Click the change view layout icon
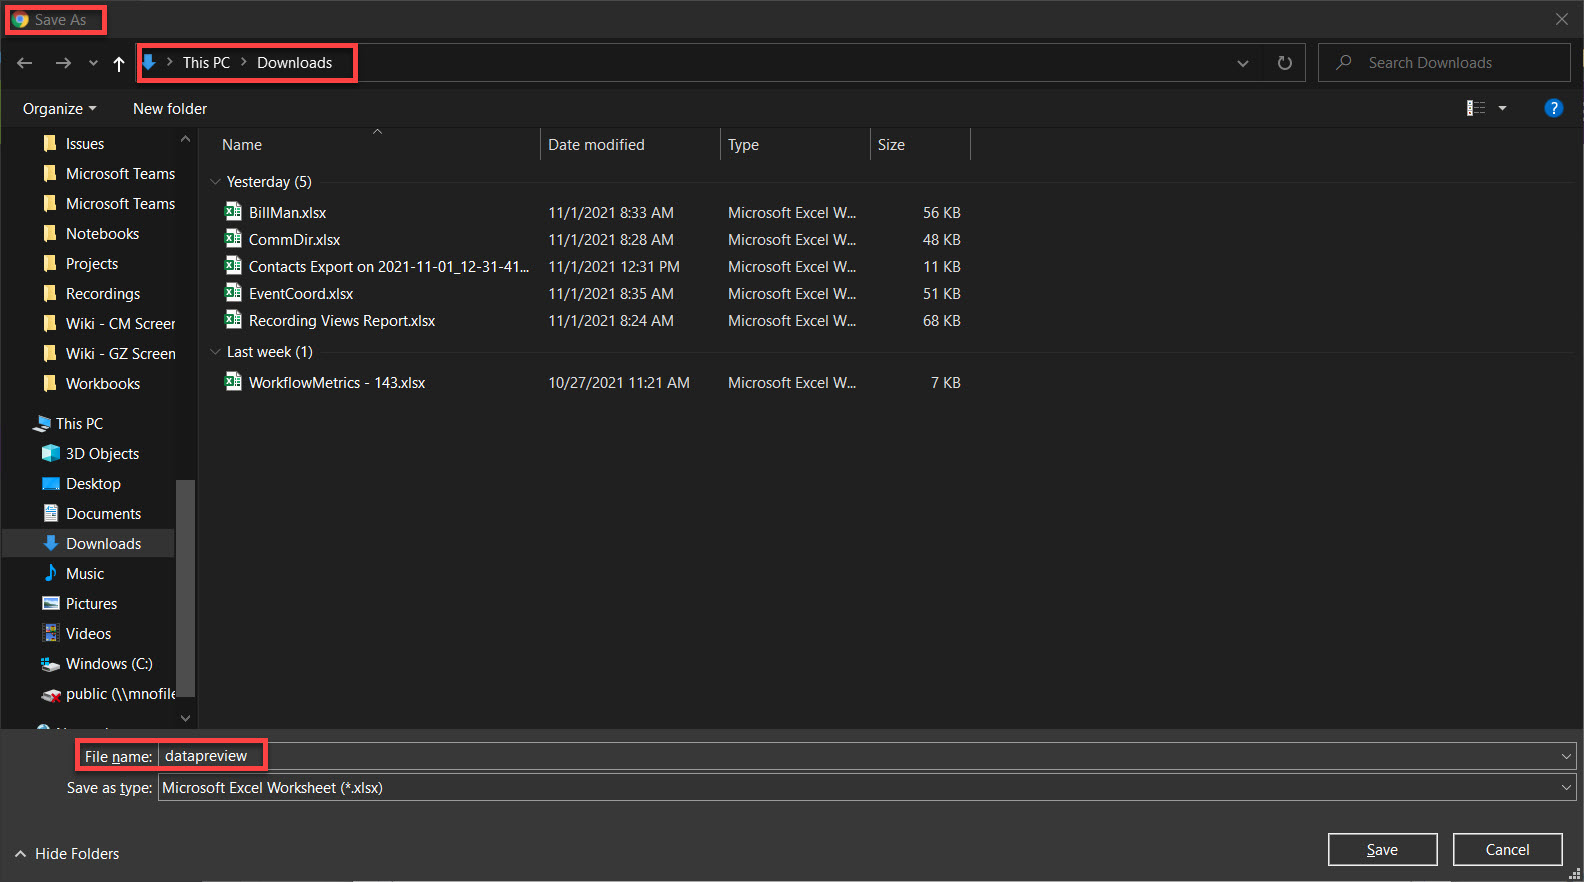Image resolution: width=1584 pixels, height=882 pixels. pos(1475,108)
